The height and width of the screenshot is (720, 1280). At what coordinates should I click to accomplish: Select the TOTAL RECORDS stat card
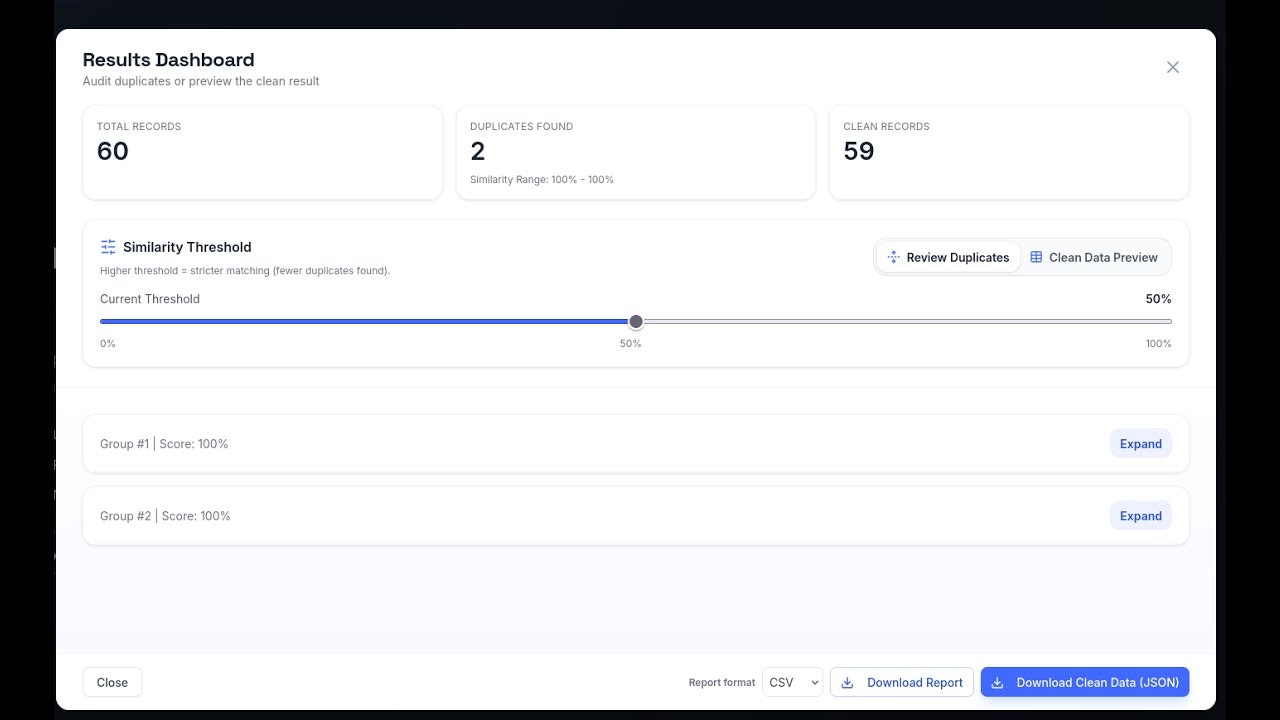pos(262,152)
